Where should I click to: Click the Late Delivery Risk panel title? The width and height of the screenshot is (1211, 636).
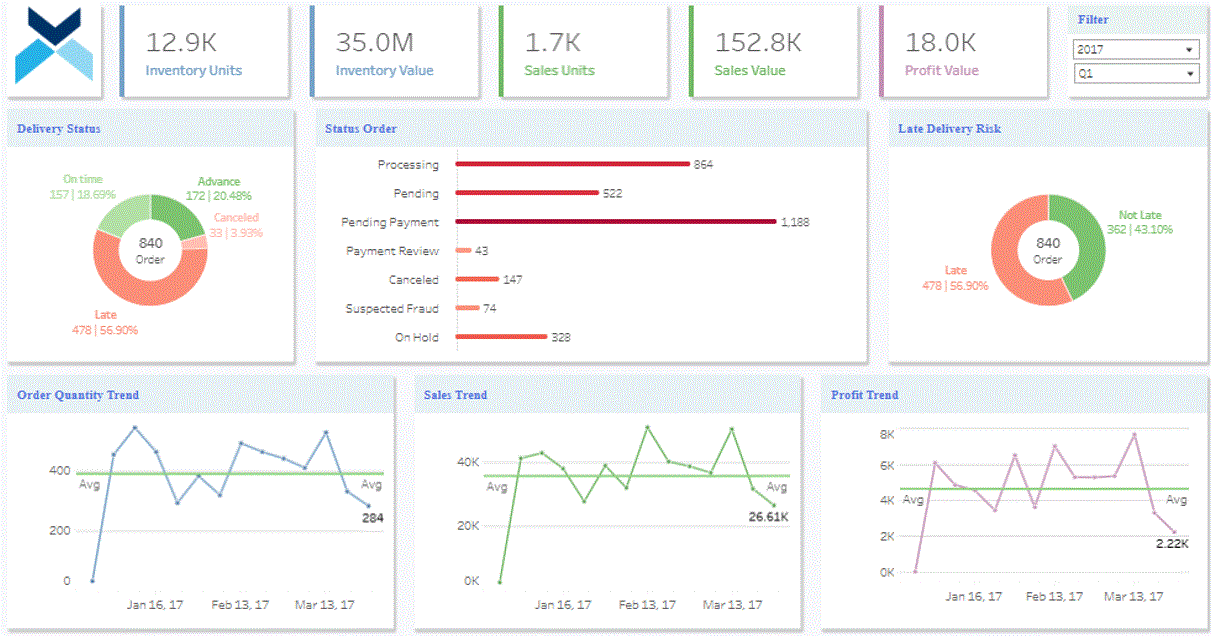949,129
